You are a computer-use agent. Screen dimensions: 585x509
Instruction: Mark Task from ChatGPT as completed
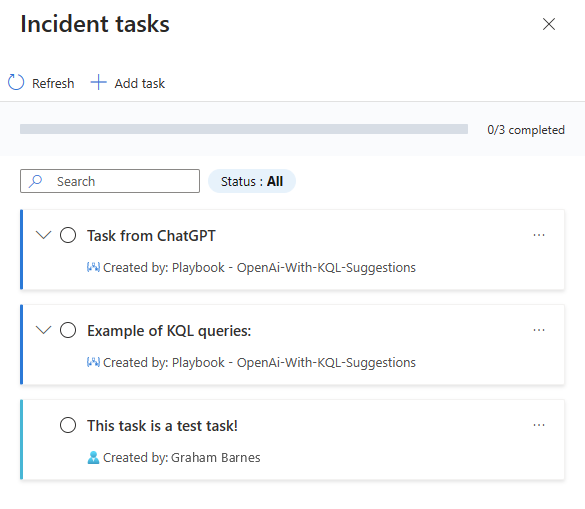[68, 235]
